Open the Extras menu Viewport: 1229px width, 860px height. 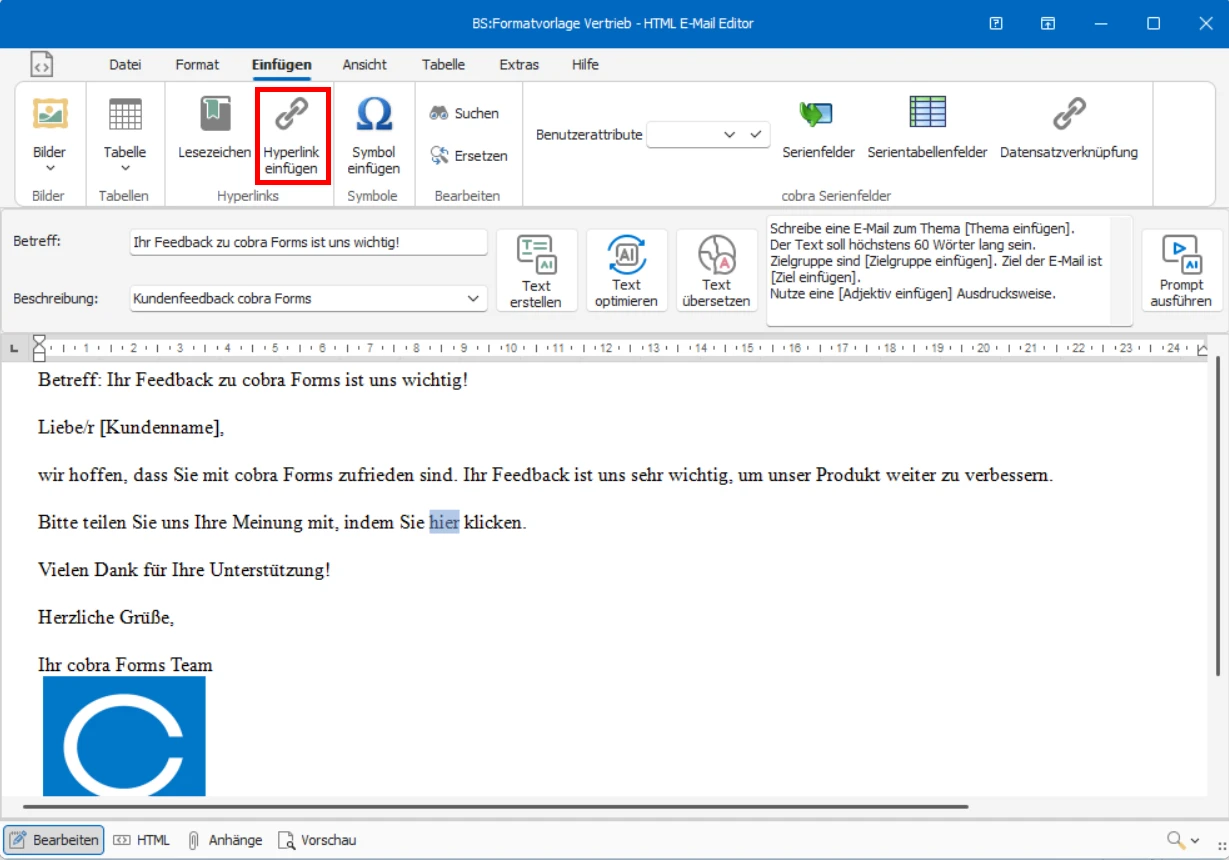[x=519, y=64]
